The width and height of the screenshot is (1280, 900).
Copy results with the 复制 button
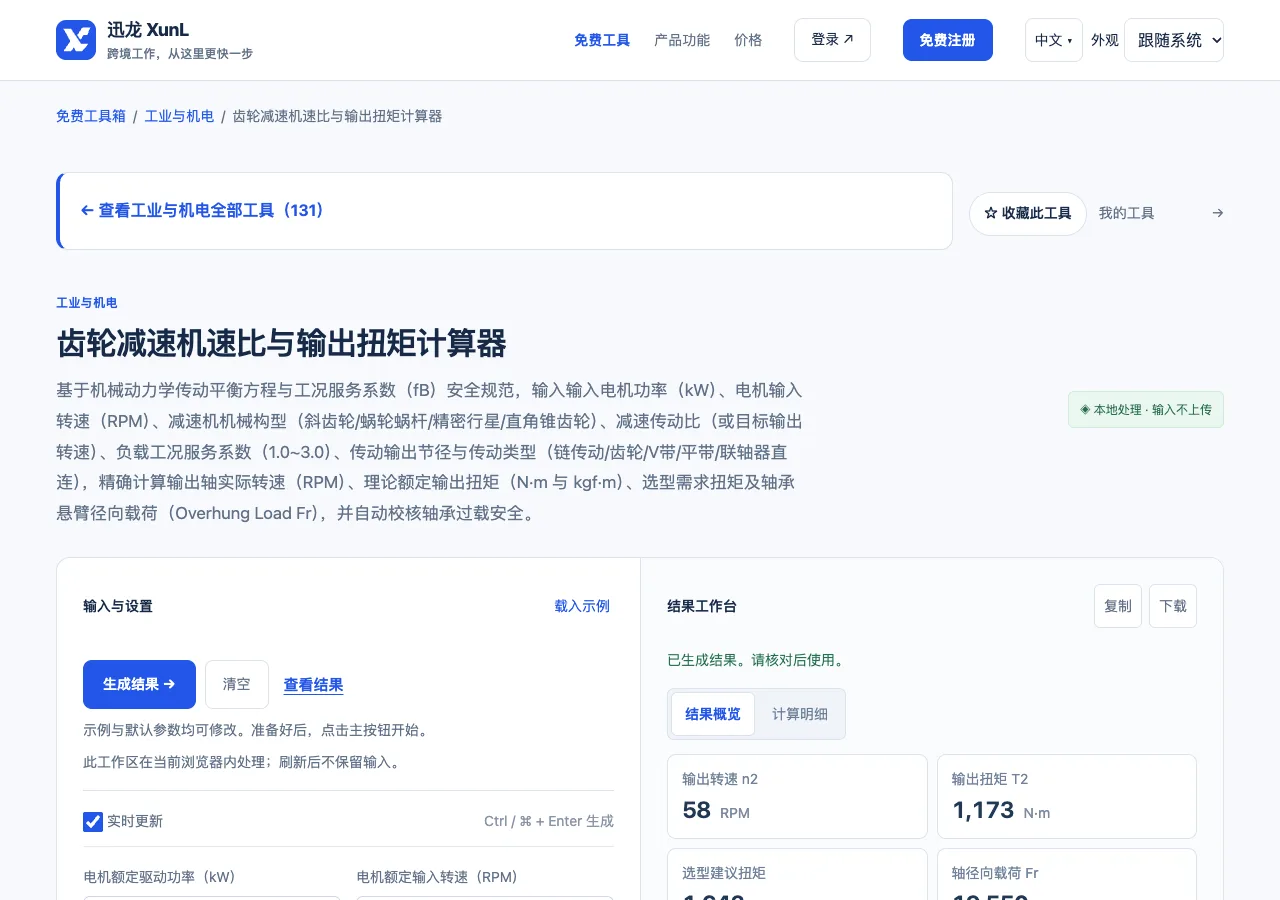pos(1118,606)
